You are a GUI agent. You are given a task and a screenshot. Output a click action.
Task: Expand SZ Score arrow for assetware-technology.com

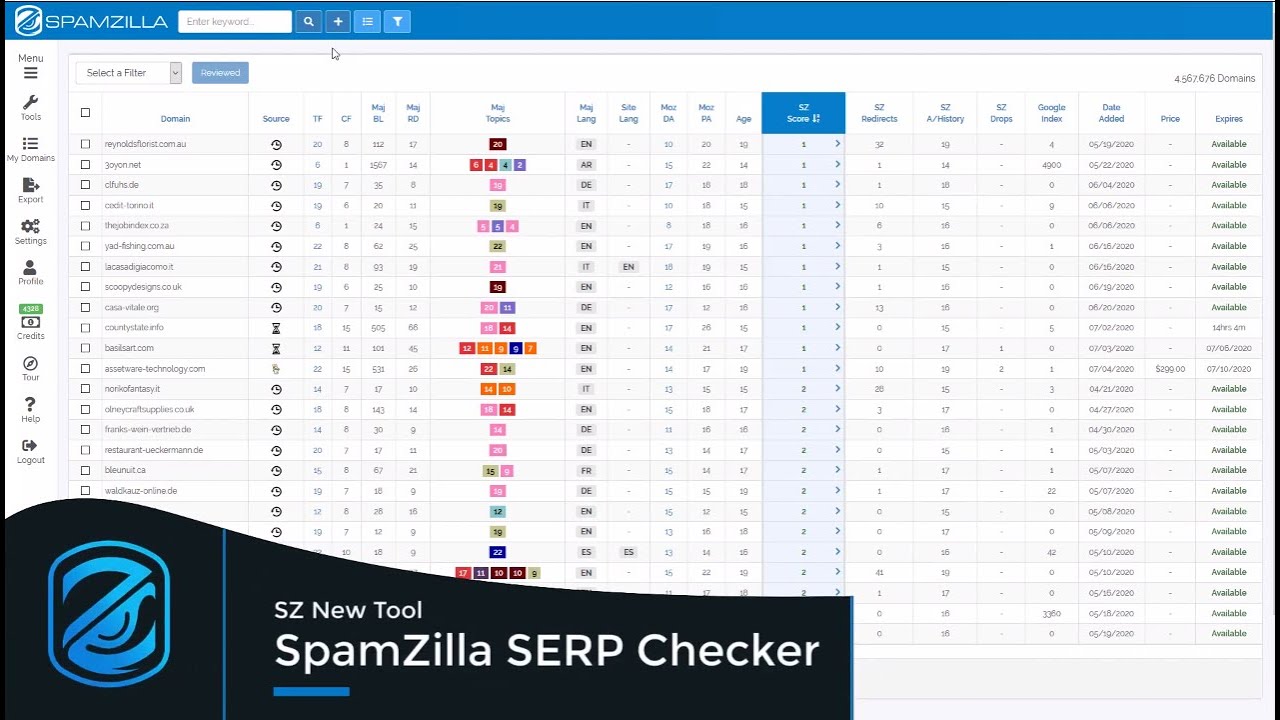[x=837, y=368]
